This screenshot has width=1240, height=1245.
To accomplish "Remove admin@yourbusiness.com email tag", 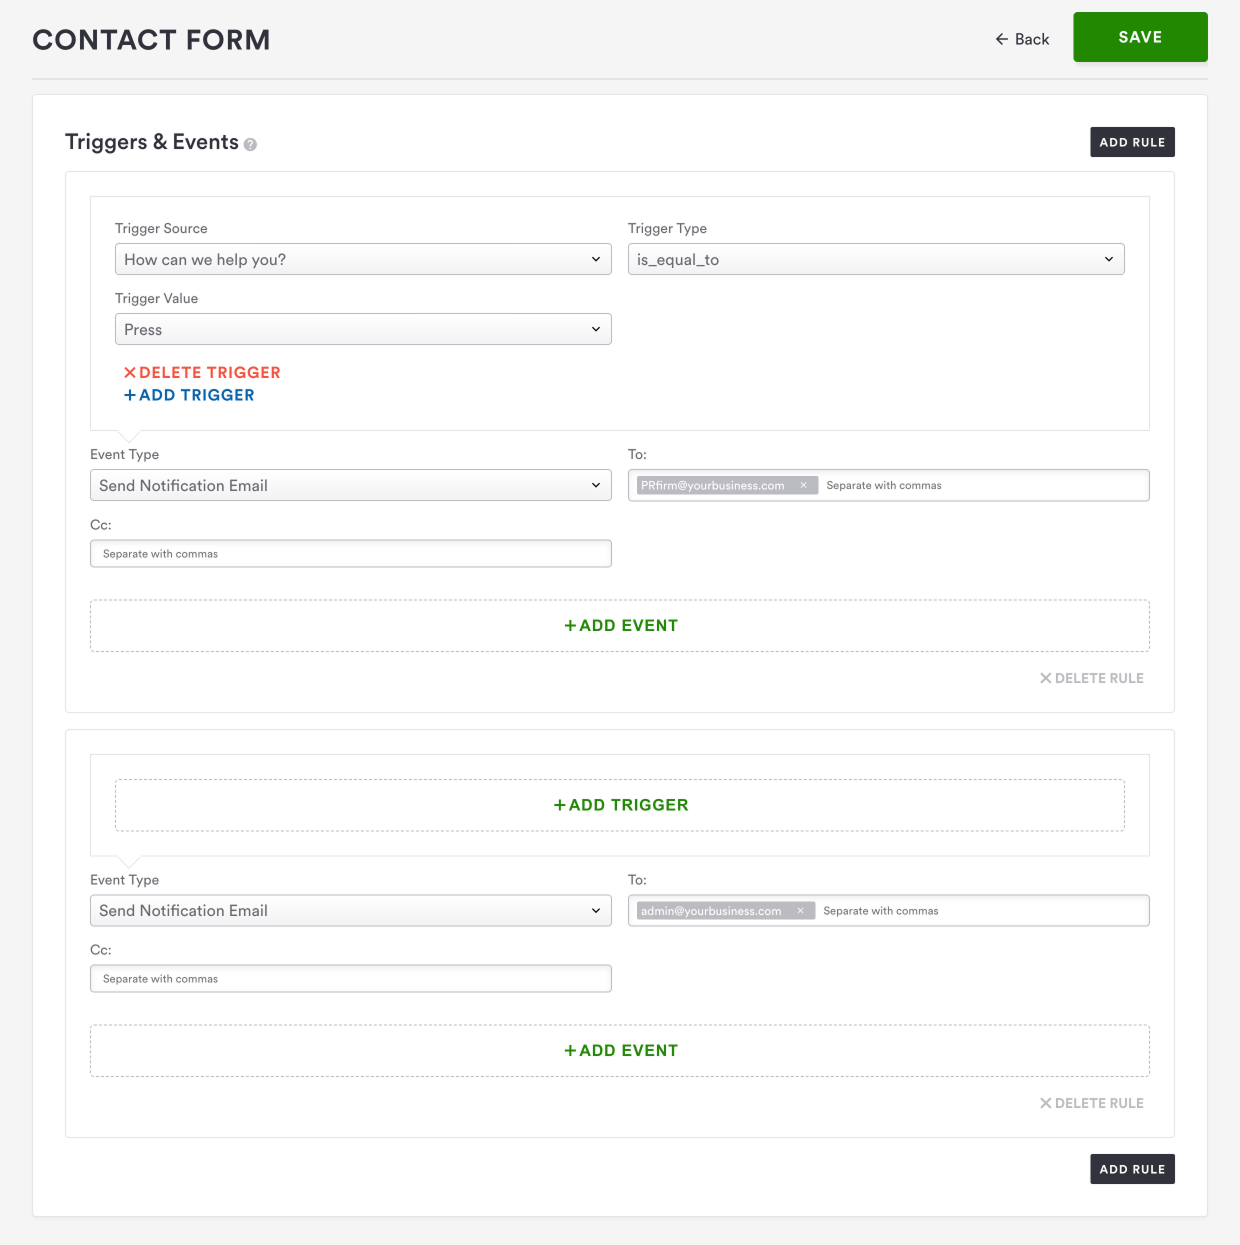I will 800,911.
